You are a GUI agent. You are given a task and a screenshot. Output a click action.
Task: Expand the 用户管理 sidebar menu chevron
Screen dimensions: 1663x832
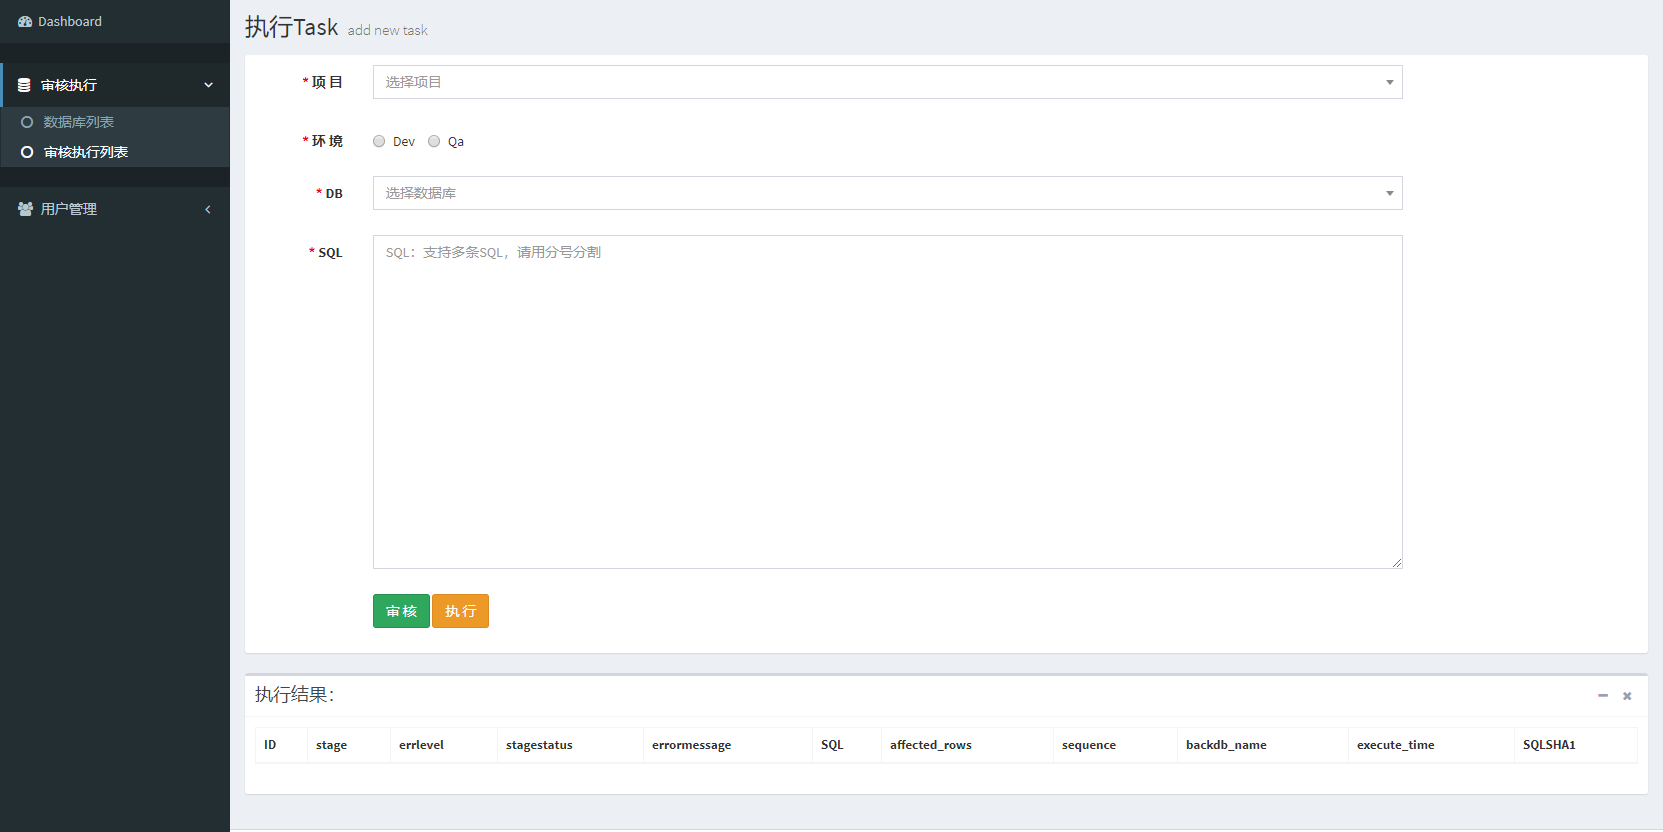[208, 209]
